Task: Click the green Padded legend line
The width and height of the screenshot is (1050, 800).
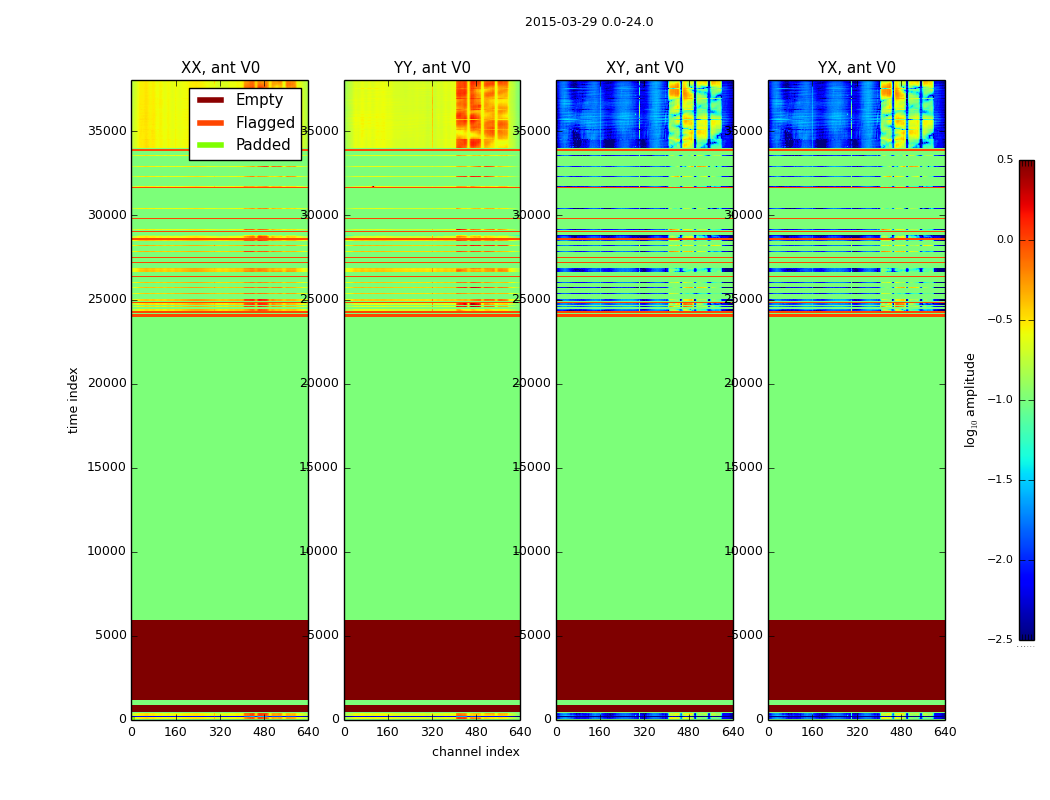Action: (x=210, y=145)
